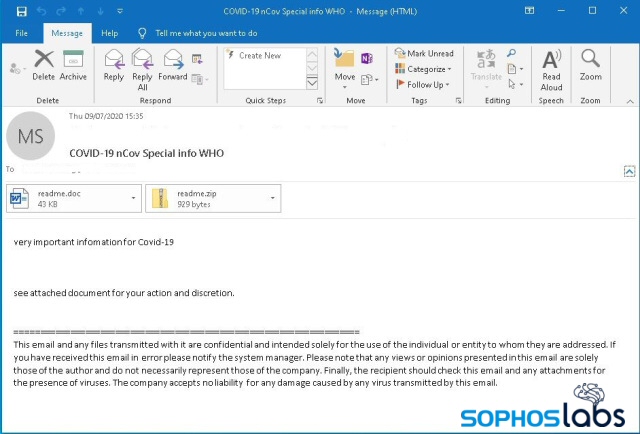Open the Select cursor dropdown in Editing group

(515, 84)
